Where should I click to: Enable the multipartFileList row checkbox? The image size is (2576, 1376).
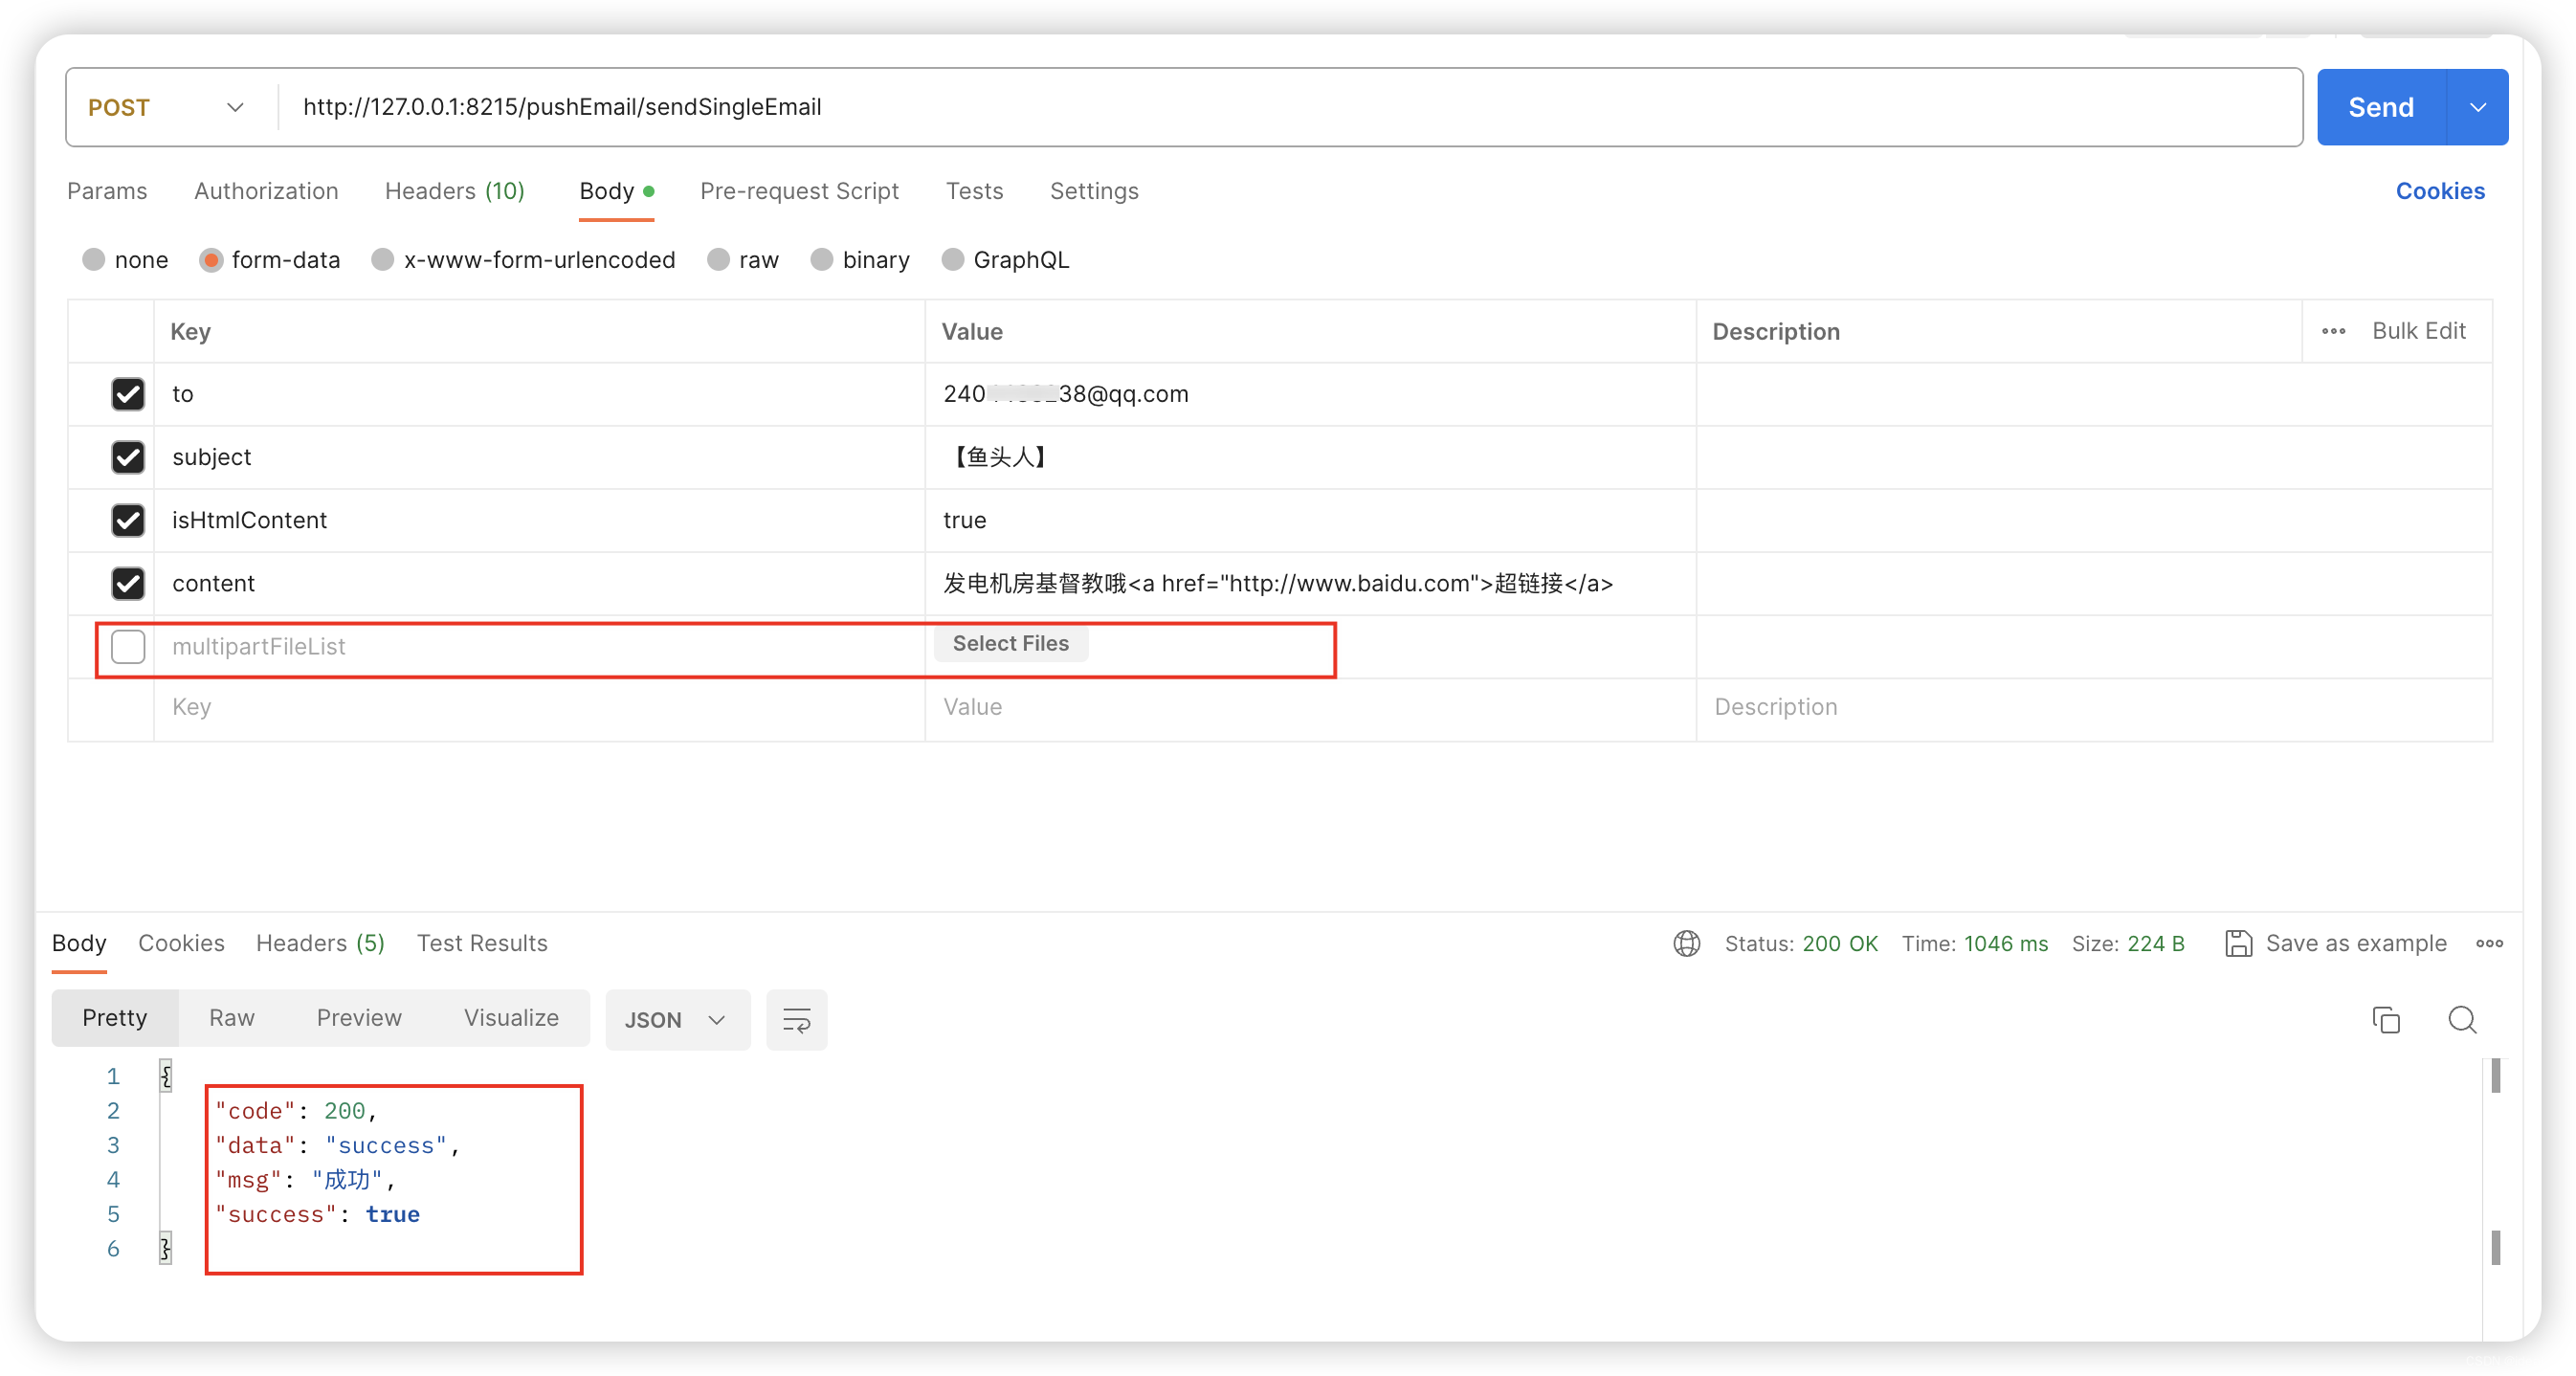coord(128,646)
